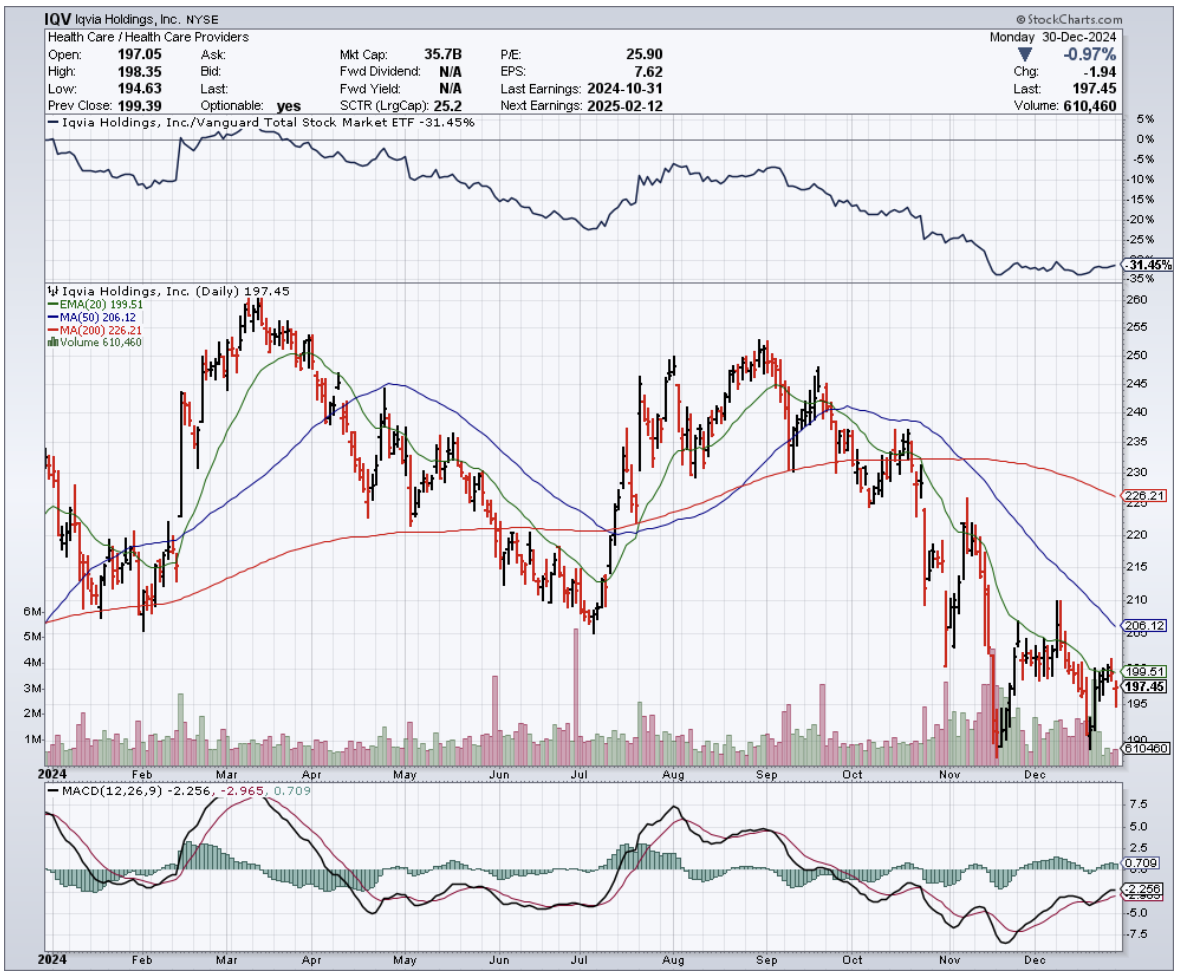Click the 206.12 MA(50) price tag

point(1145,625)
